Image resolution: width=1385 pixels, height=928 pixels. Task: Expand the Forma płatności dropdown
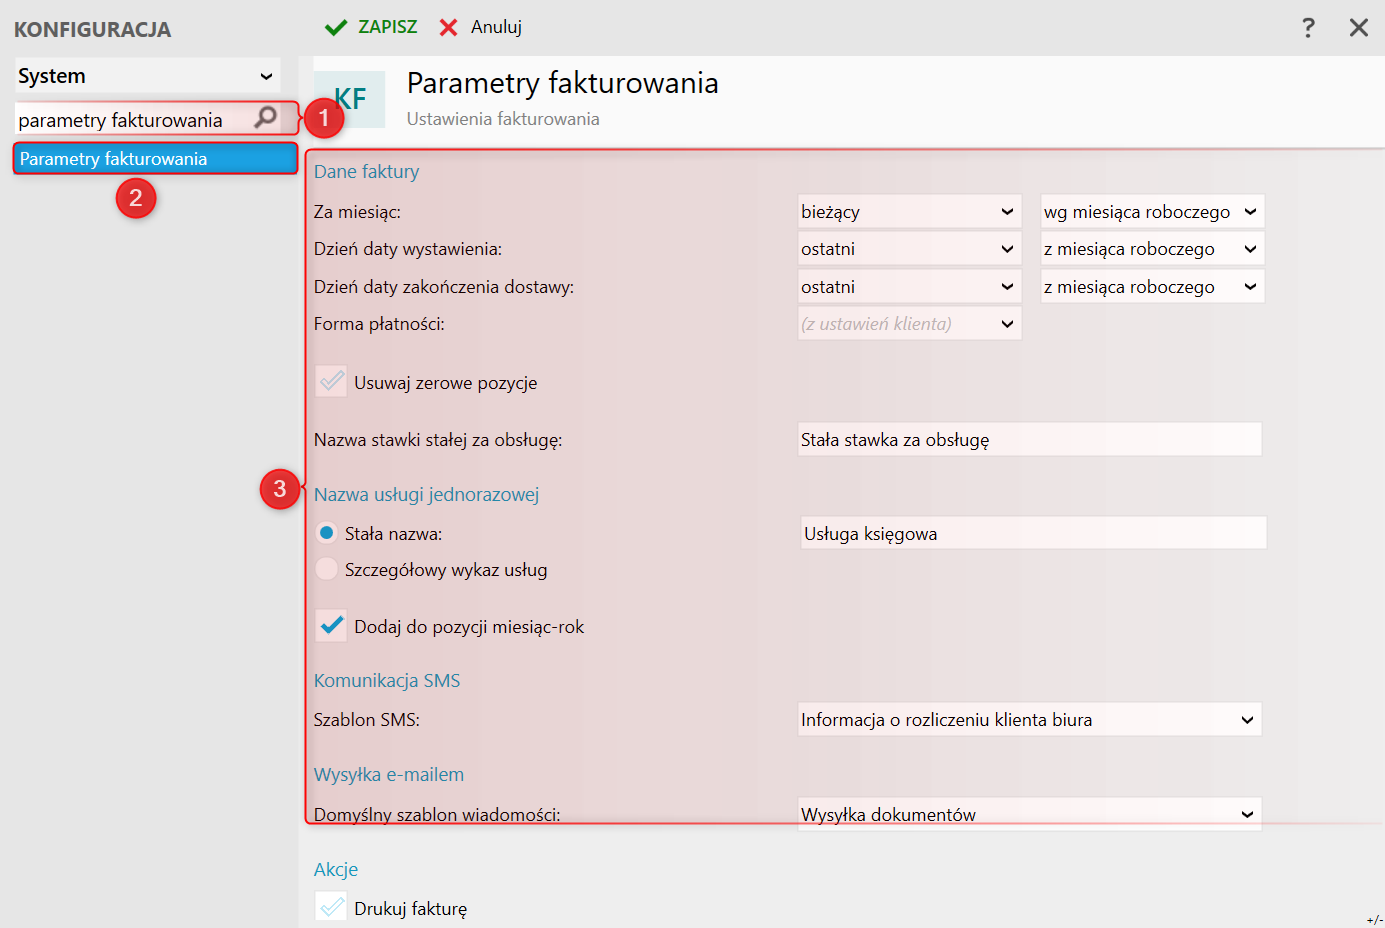[910, 323]
